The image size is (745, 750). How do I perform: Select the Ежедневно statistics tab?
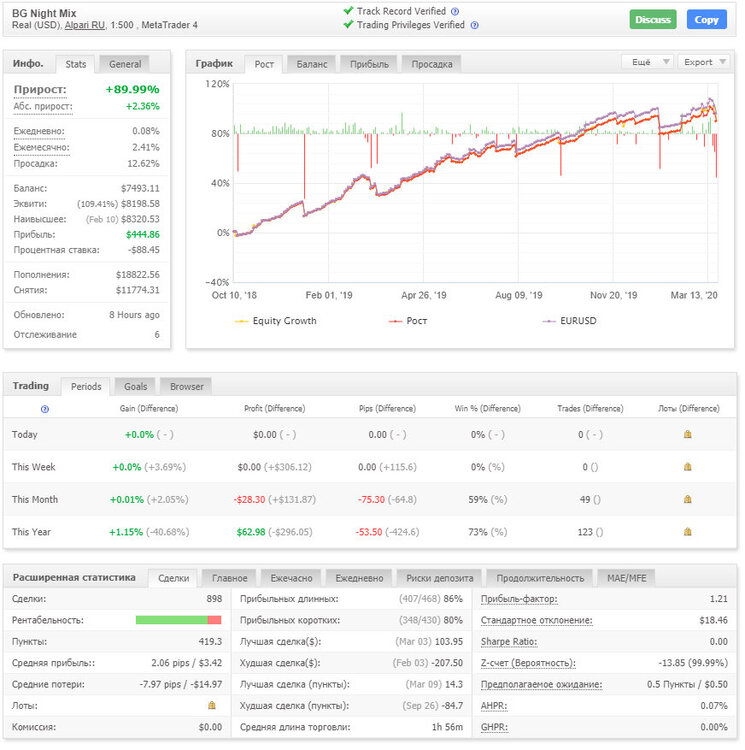[x=359, y=578]
